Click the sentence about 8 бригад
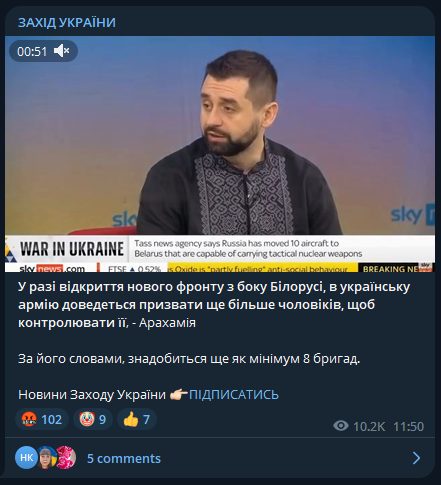Screen dimensions: 441x485 189,359
